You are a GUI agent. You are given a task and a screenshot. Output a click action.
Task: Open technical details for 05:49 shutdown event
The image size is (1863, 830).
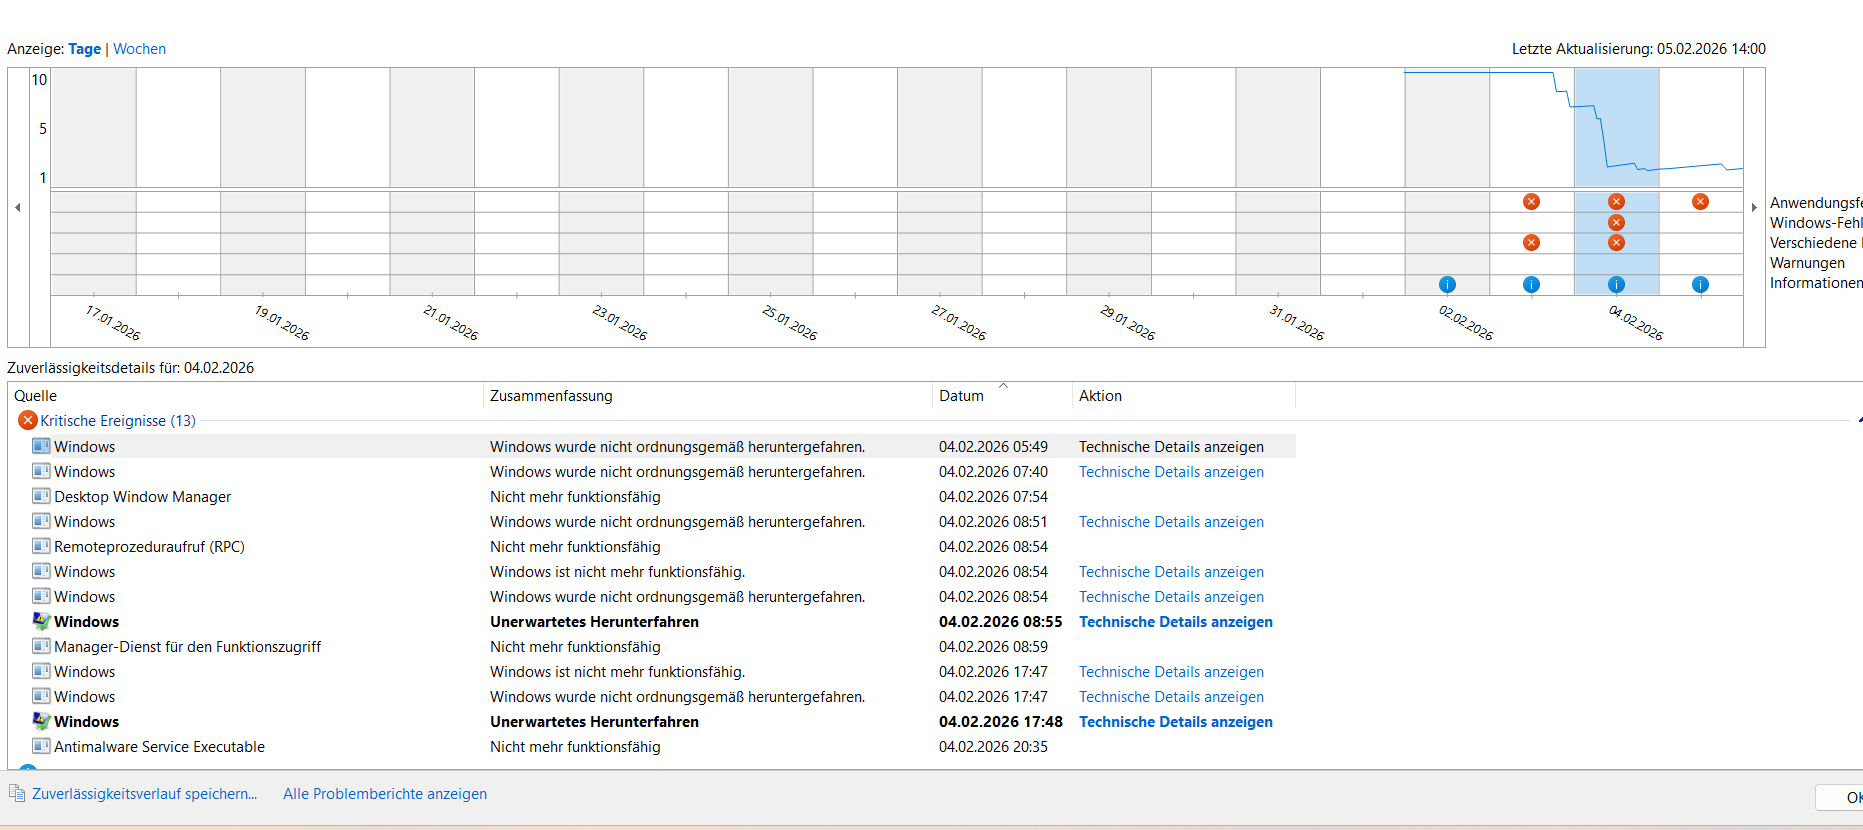pyautogui.click(x=1171, y=447)
